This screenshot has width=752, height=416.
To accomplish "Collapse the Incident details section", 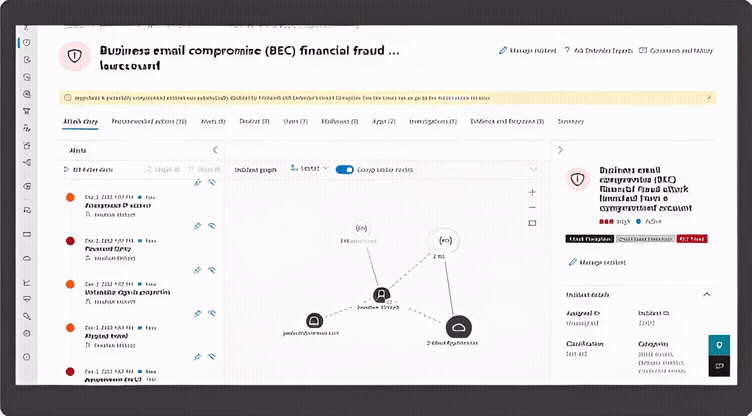I will 707,295.
